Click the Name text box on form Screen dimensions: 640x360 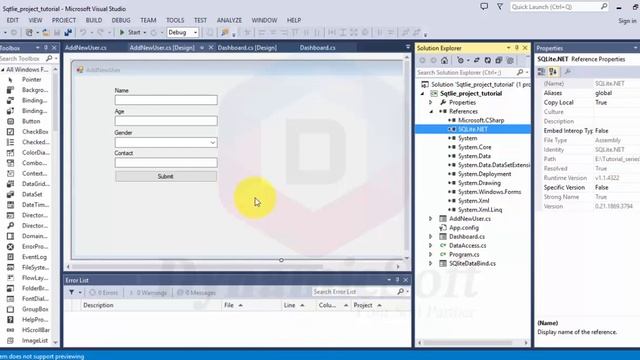[x=166, y=100]
